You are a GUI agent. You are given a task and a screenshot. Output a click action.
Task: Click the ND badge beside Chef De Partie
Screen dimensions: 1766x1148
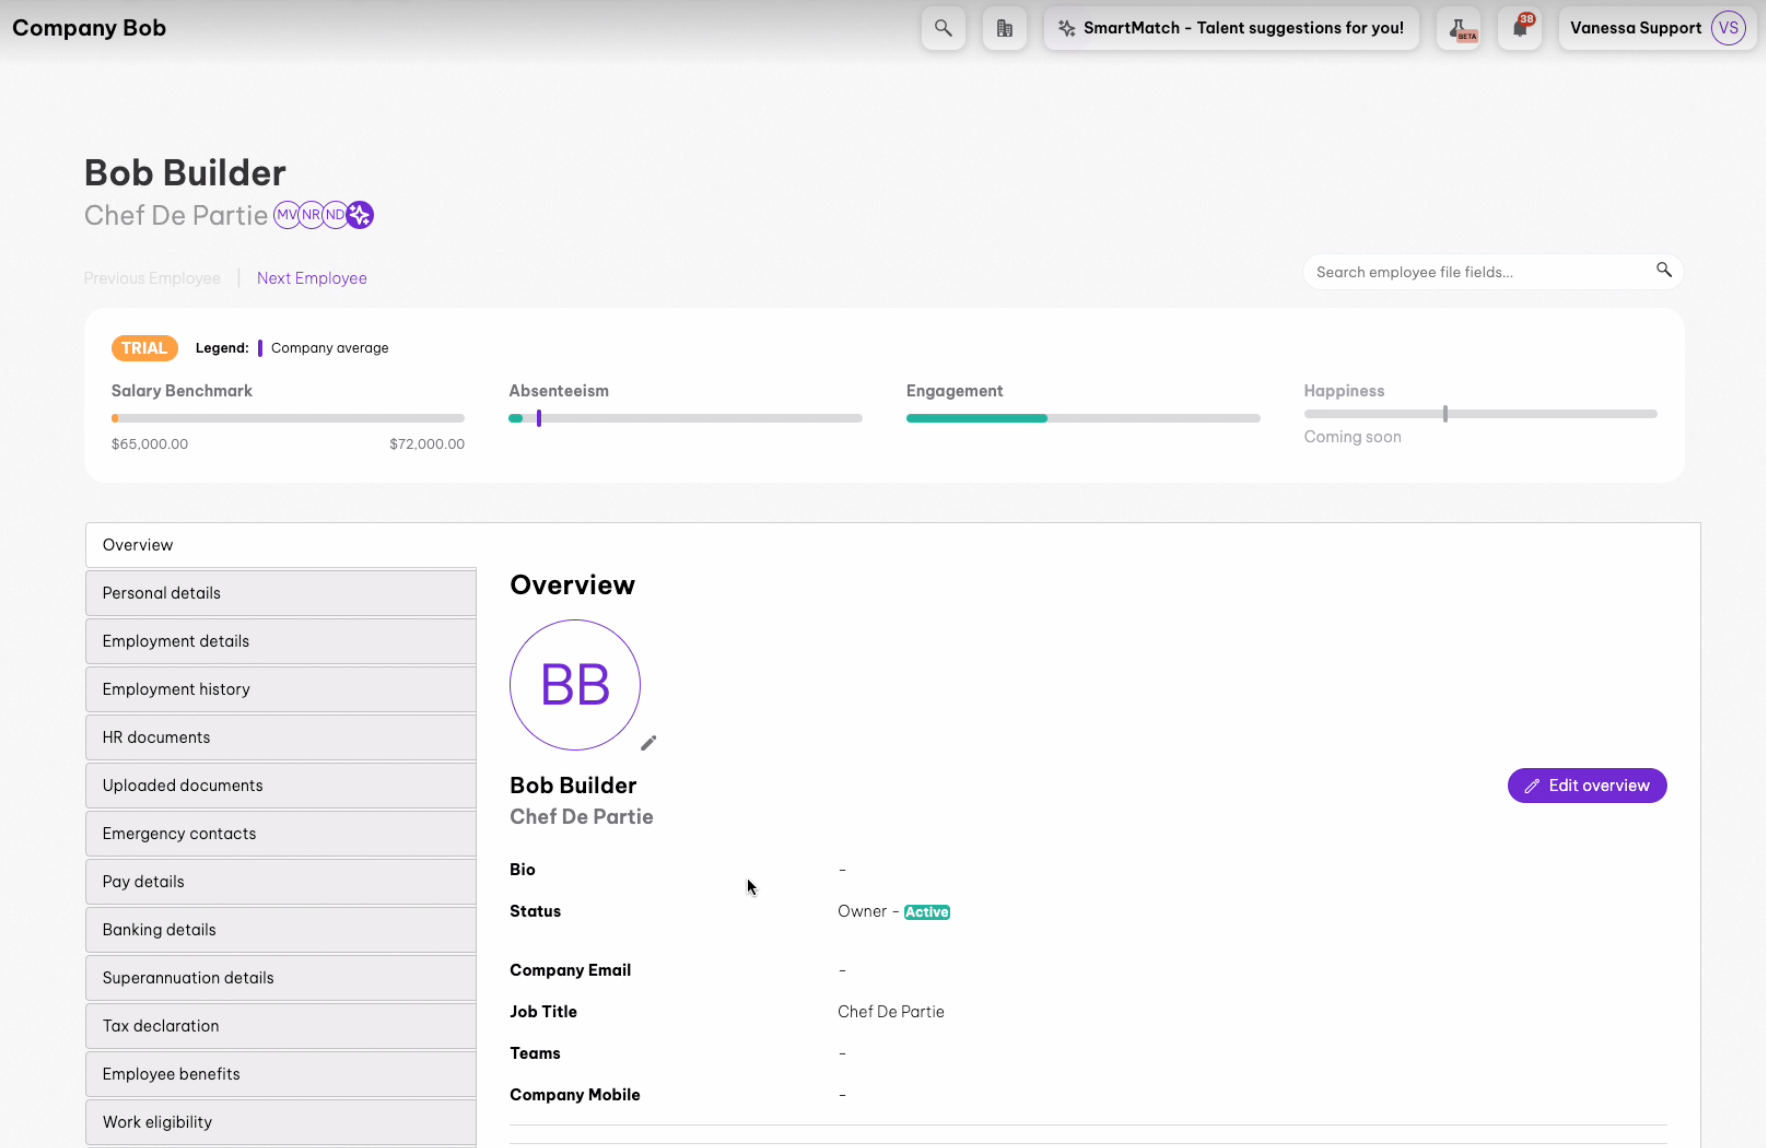point(335,215)
